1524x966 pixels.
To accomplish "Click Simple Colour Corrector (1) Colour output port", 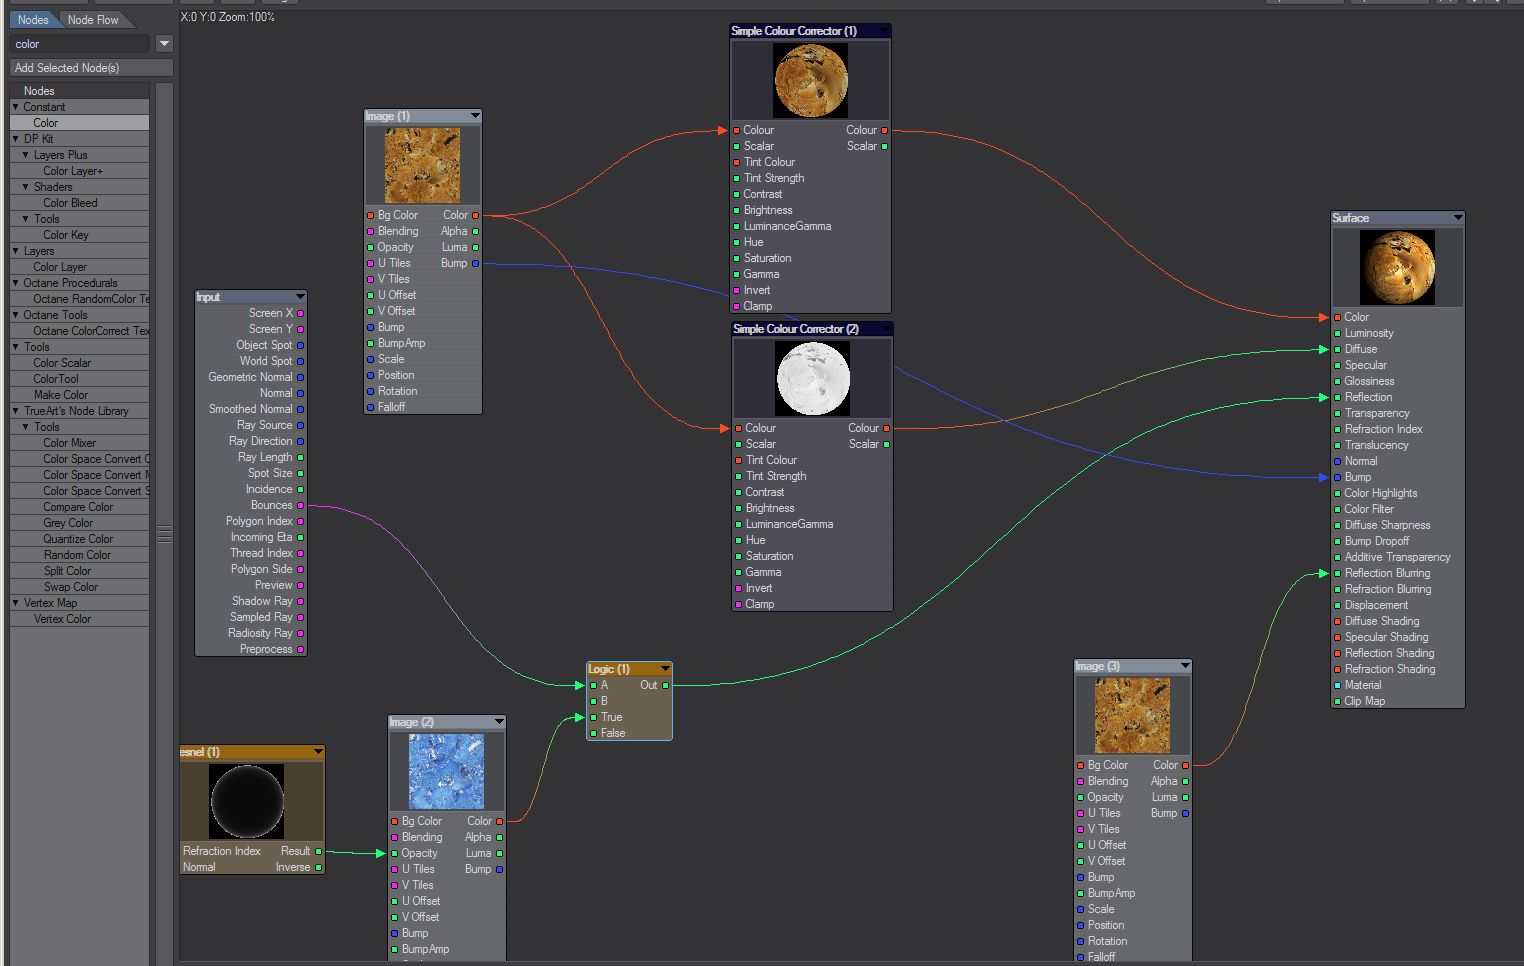I will click(884, 130).
